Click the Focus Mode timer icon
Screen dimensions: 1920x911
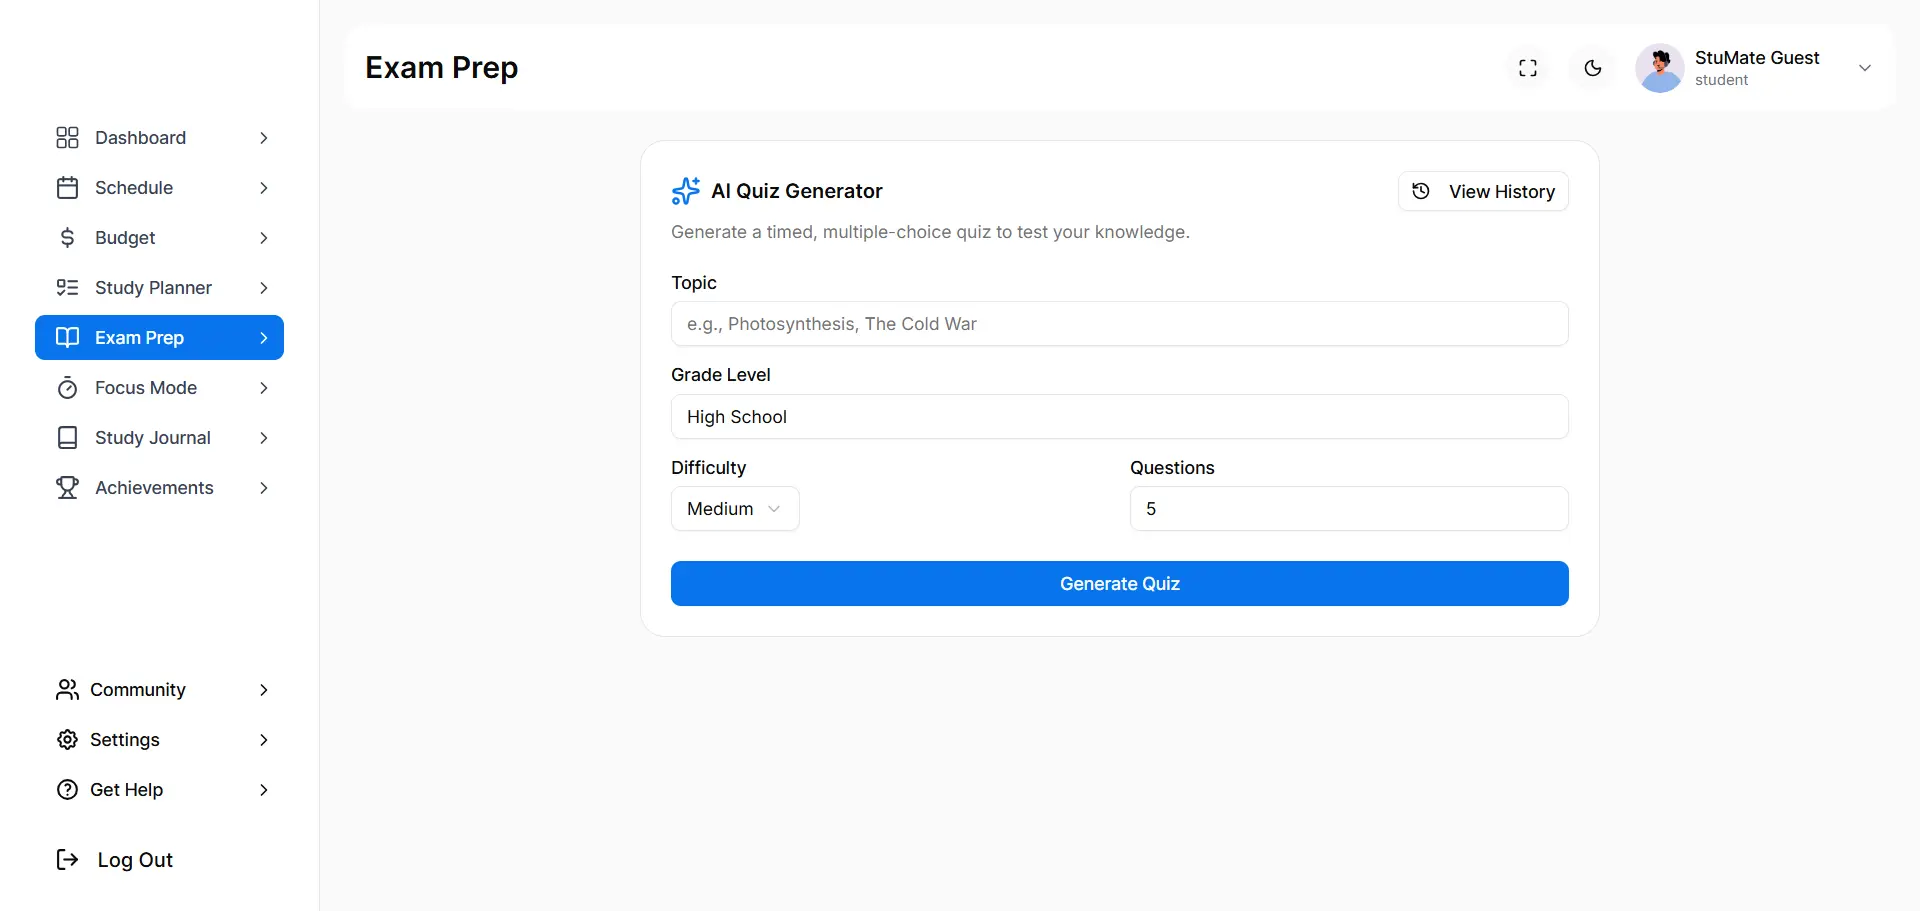(x=67, y=388)
